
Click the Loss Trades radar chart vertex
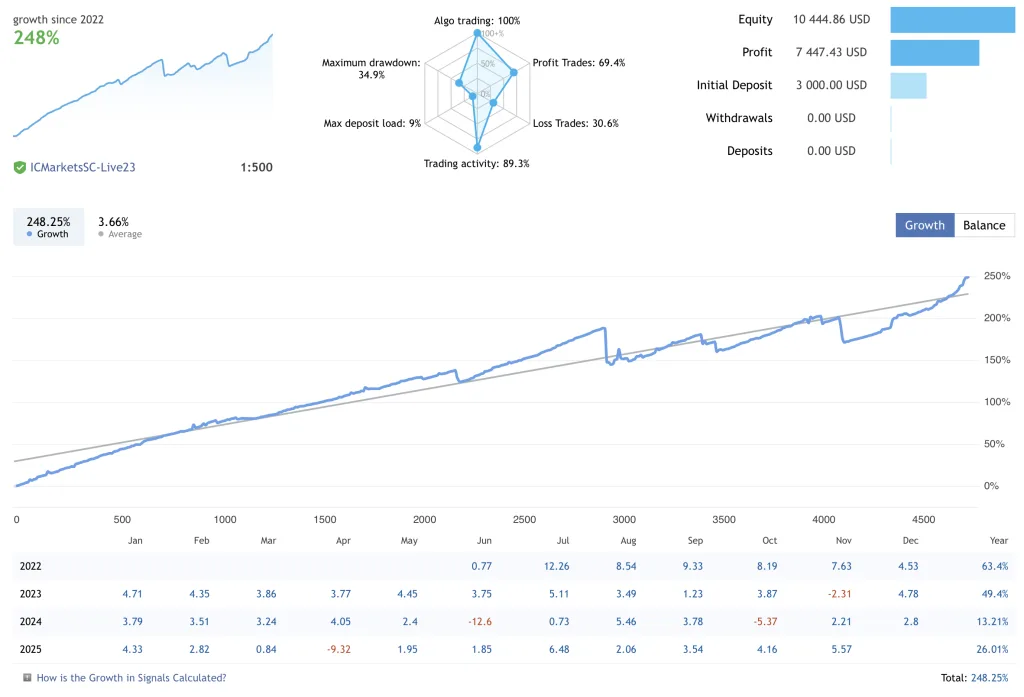click(x=494, y=102)
